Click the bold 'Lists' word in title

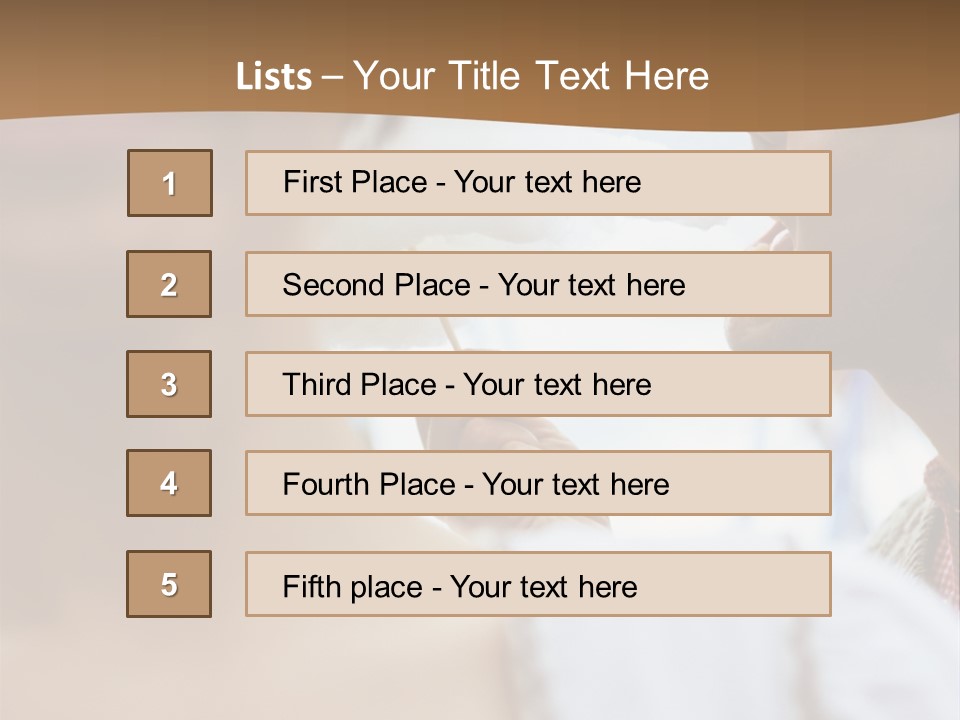click(273, 77)
